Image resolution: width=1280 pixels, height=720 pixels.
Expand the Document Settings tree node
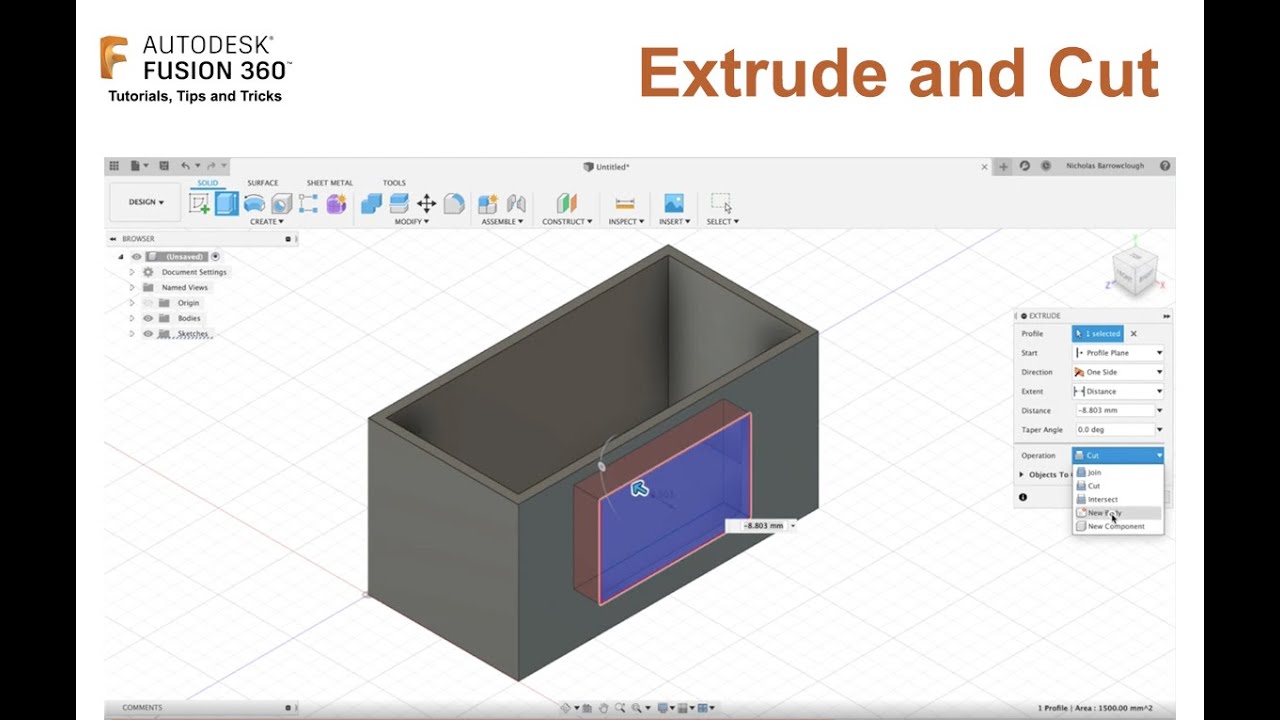tap(131, 272)
